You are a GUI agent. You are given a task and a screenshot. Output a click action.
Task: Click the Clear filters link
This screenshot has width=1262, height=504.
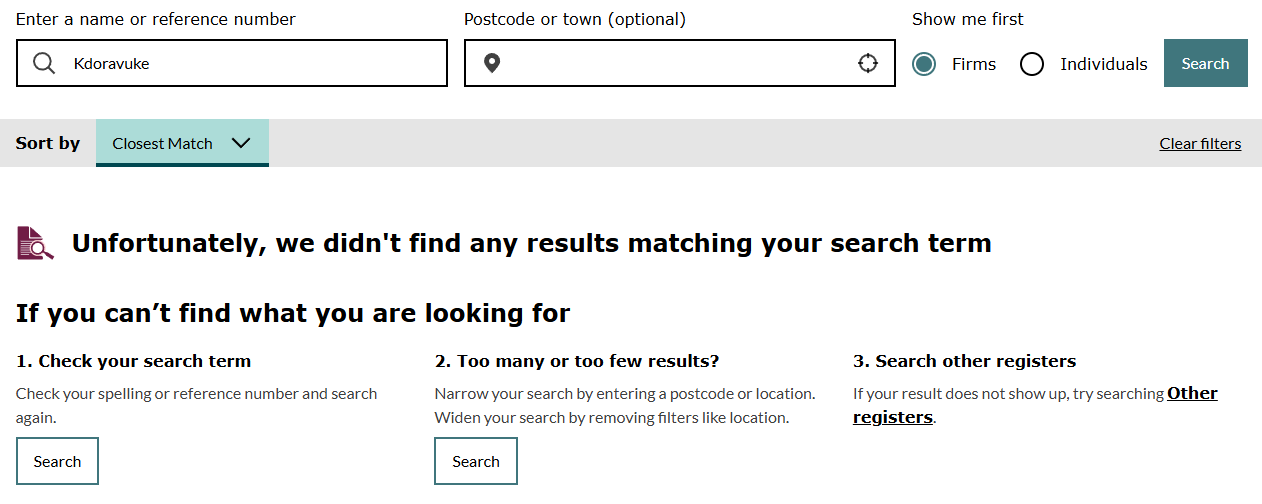pyautogui.click(x=1200, y=144)
